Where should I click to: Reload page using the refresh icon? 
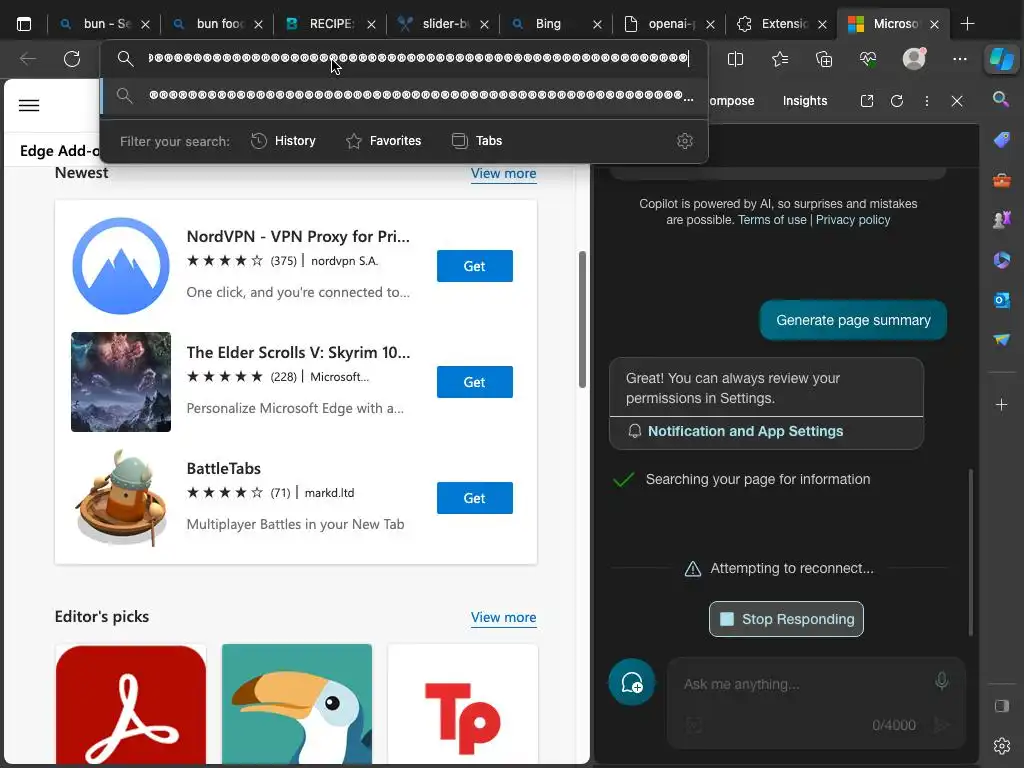pyautogui.click(x=72, y=59)
